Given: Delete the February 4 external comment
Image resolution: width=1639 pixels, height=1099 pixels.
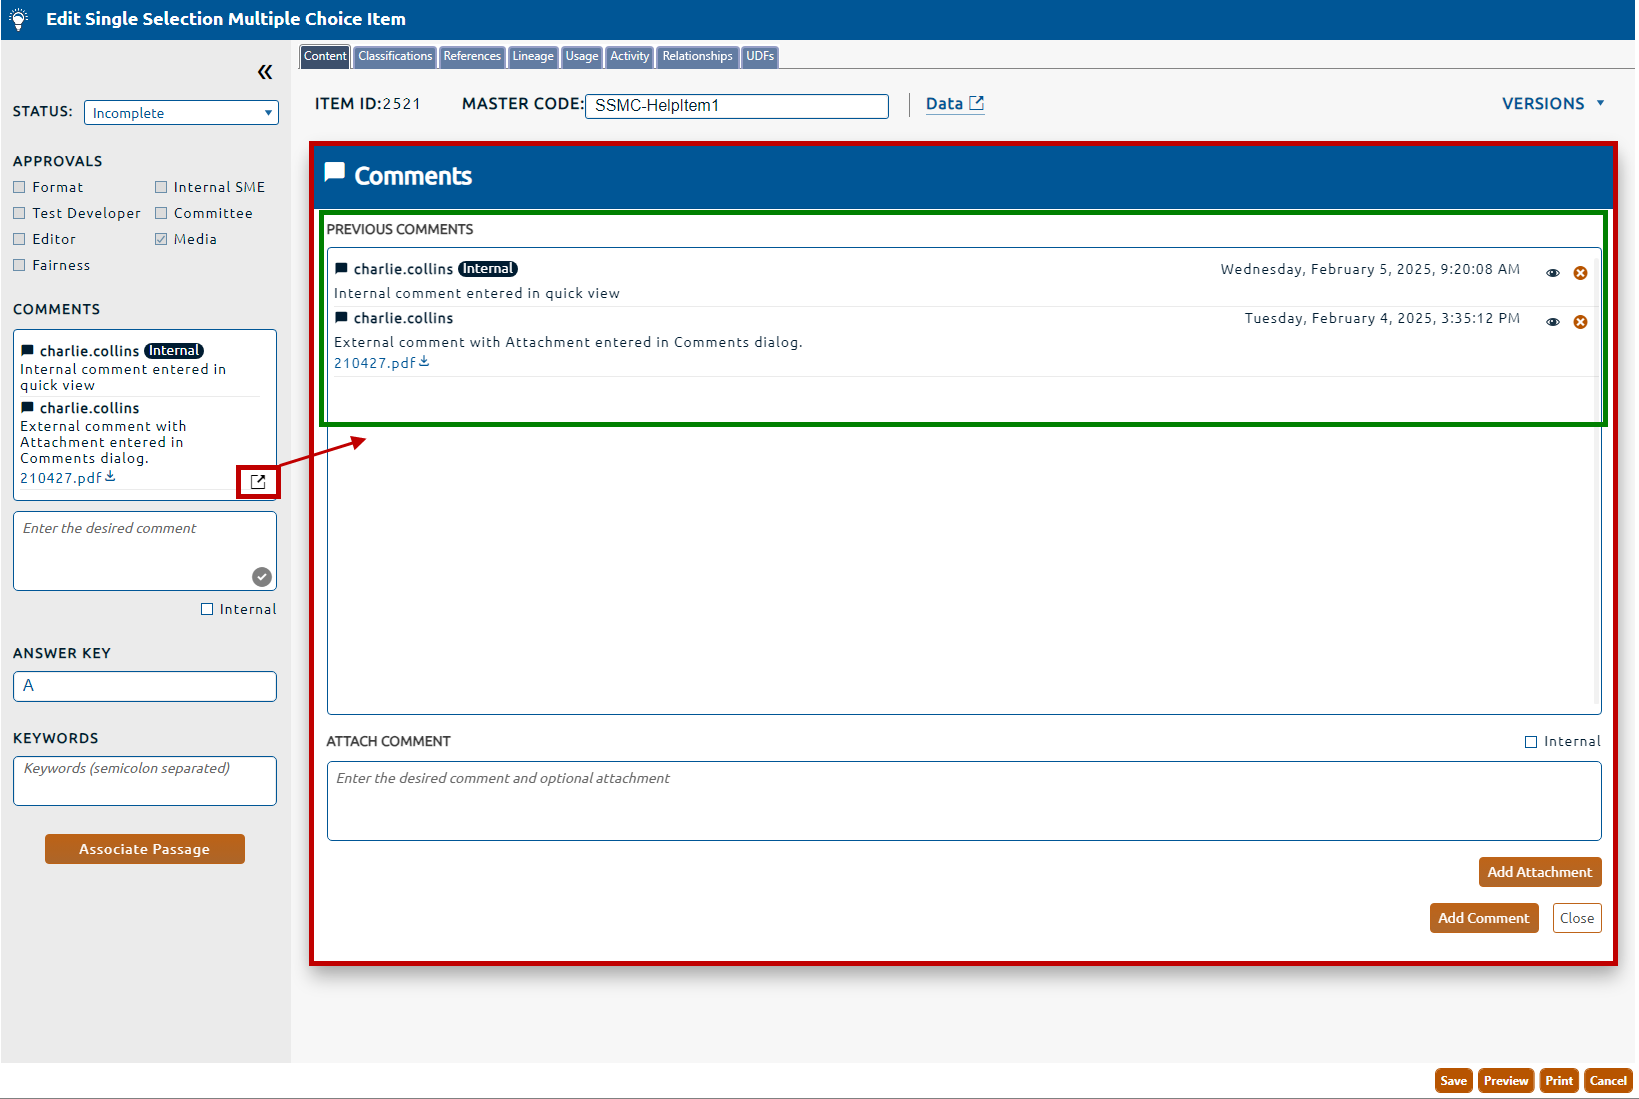Looking at the screenshot, I should (x=1580, y=322).
